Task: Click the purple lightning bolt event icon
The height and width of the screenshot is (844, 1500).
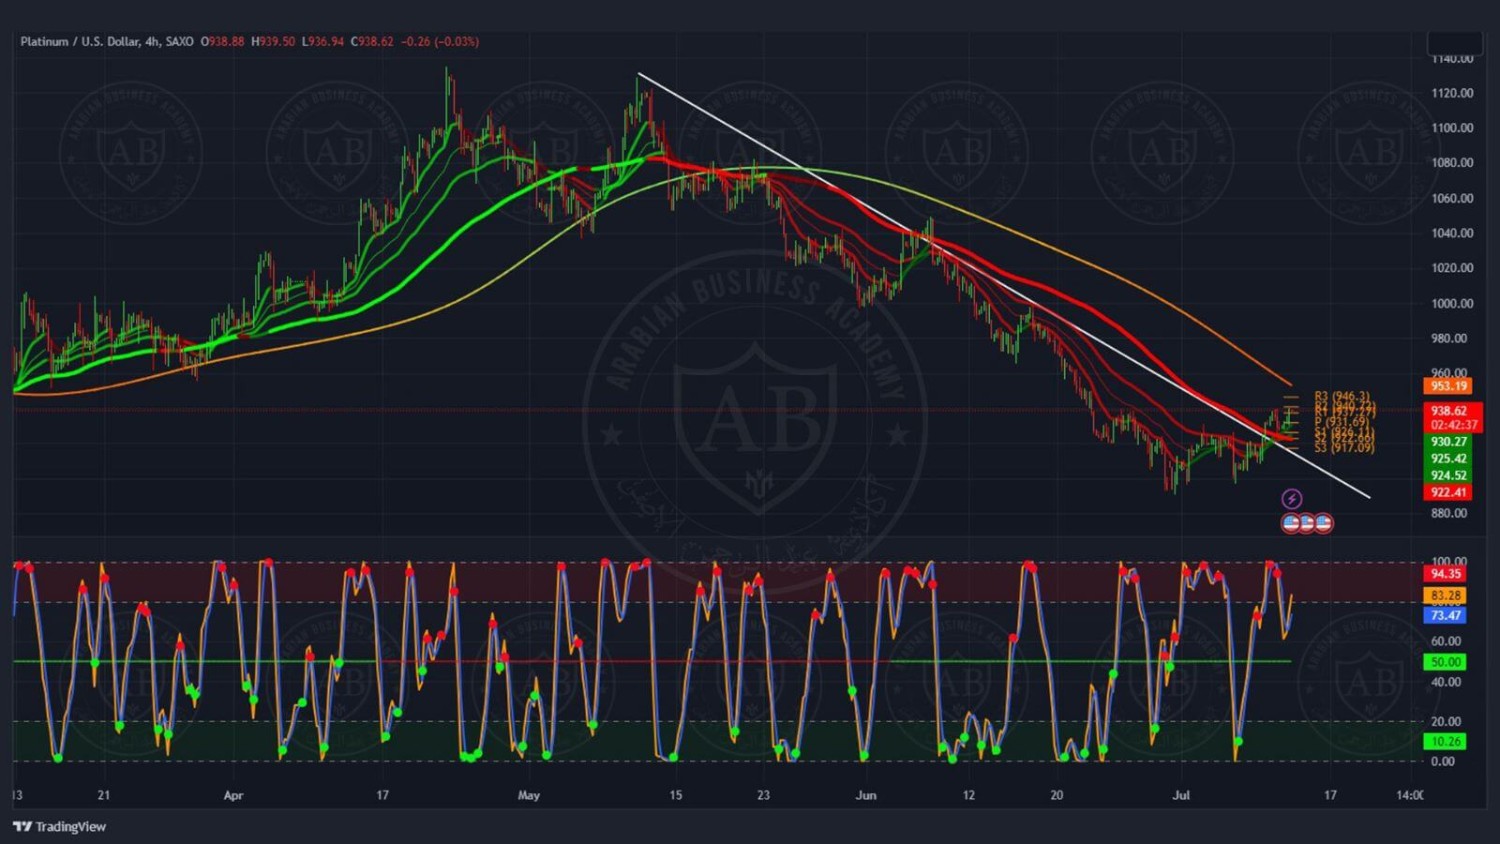Action: click(1292, 499)
